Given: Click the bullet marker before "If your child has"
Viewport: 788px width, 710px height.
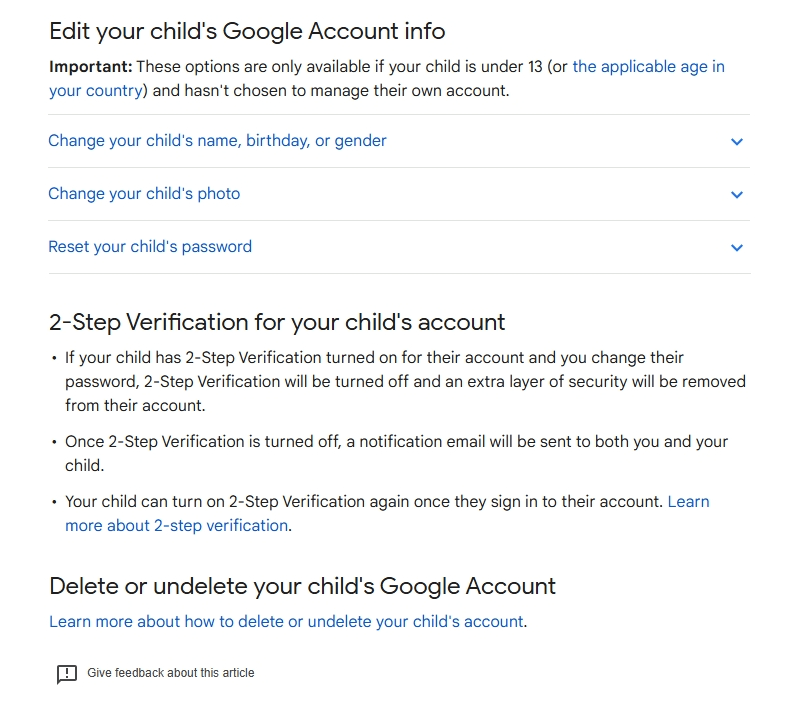Looking at the screenshot, I should 54,358.
